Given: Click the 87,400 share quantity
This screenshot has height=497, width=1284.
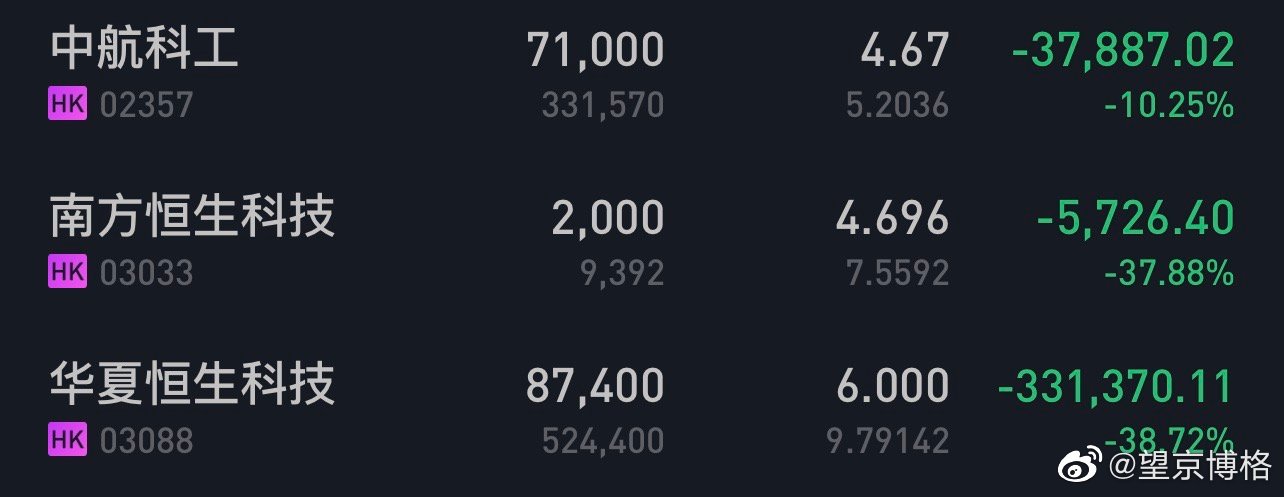Looking at the screenshot, I should pyautogui.click(x=595, y=386).
